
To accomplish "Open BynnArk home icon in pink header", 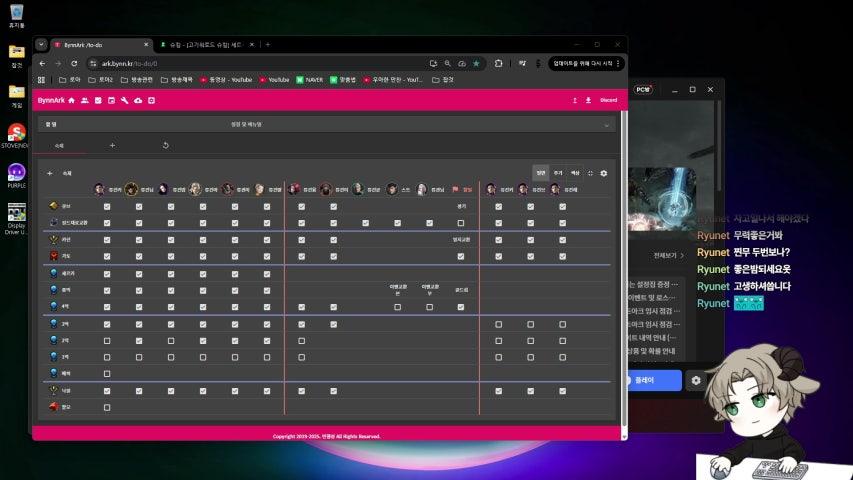I will (71, 100).
